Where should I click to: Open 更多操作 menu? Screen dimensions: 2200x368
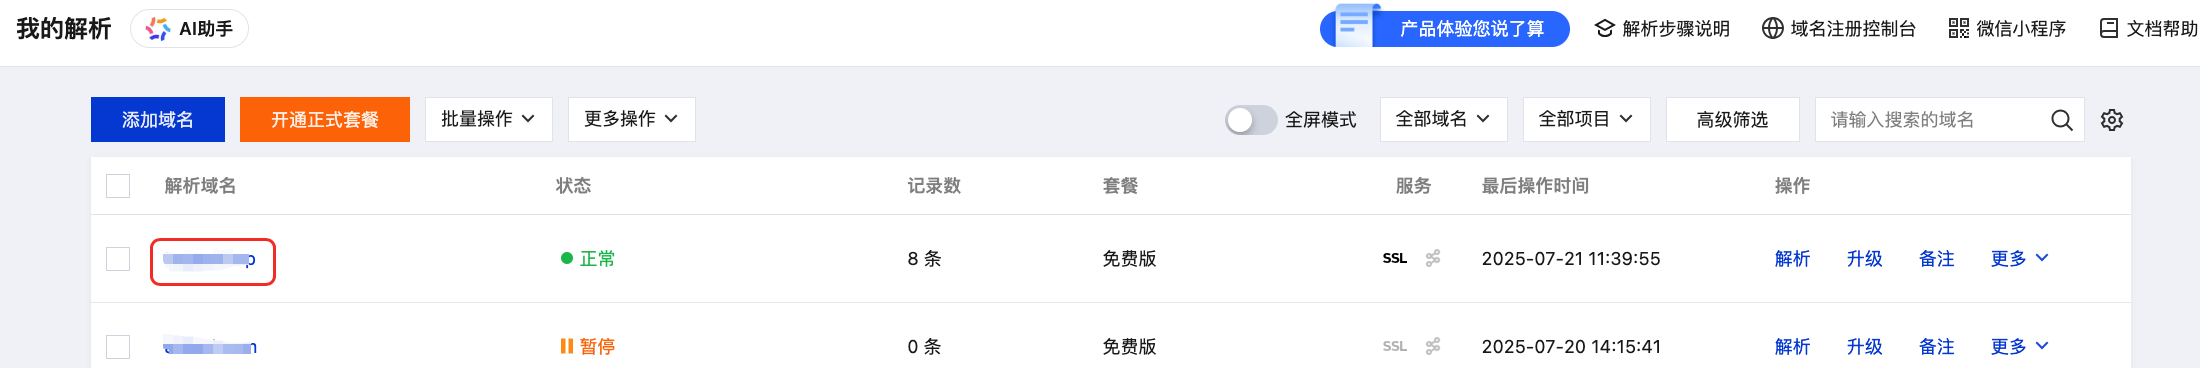(631, 119)
